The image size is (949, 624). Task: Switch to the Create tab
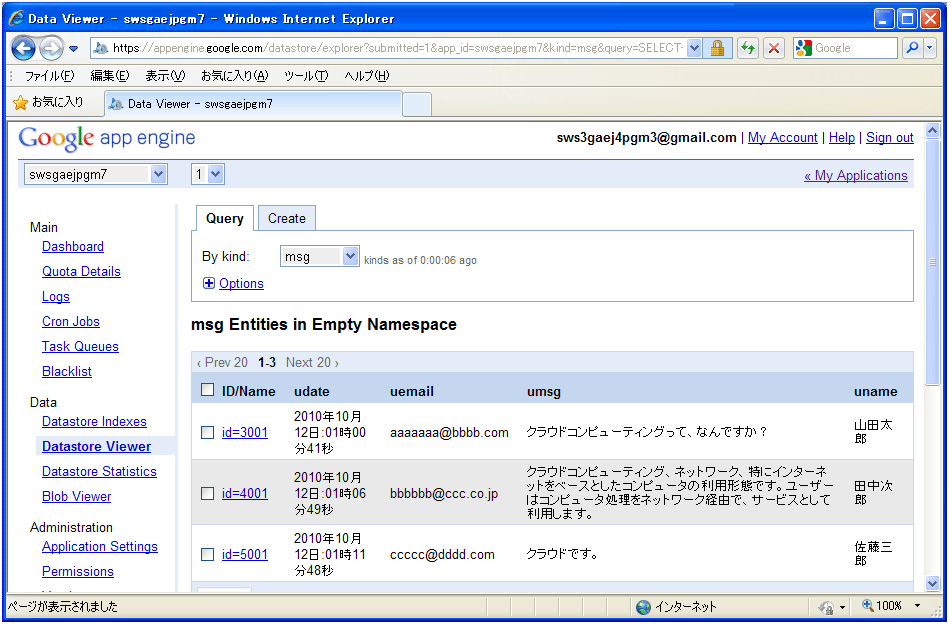pyautogui.click(x=287, y=218)
